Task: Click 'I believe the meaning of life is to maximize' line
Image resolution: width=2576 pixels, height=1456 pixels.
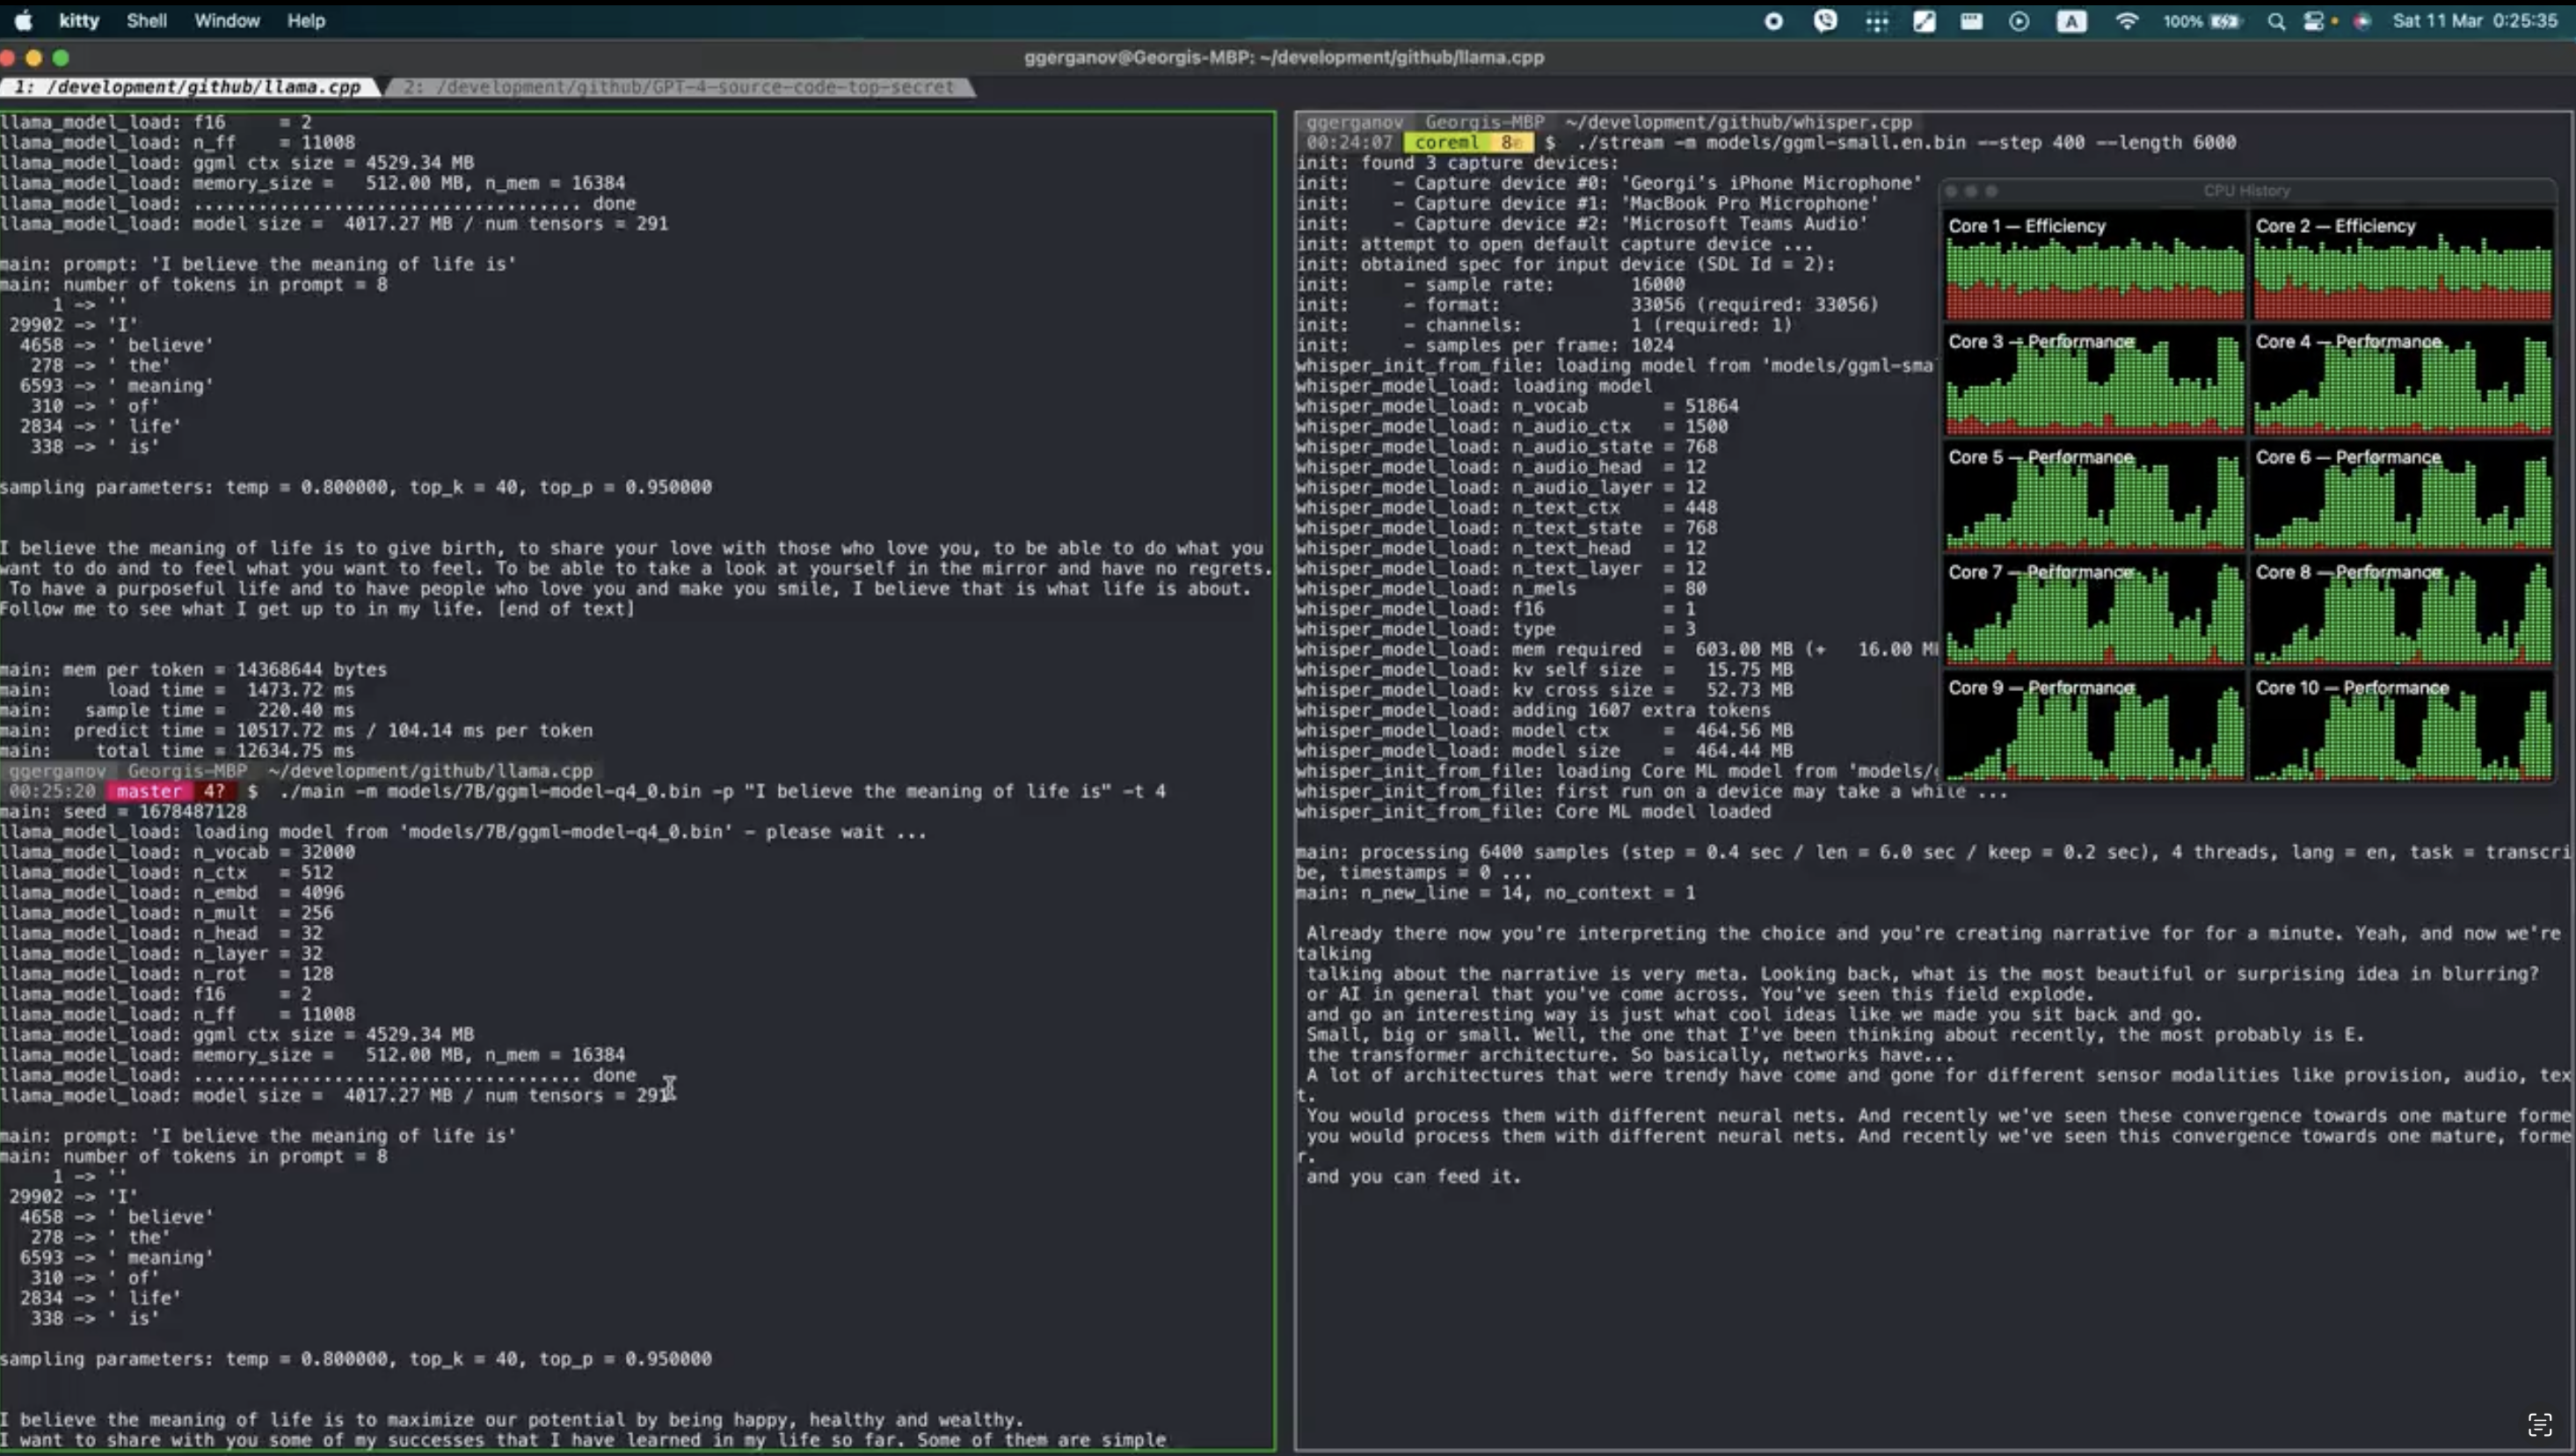Action: coord(512,1419)
